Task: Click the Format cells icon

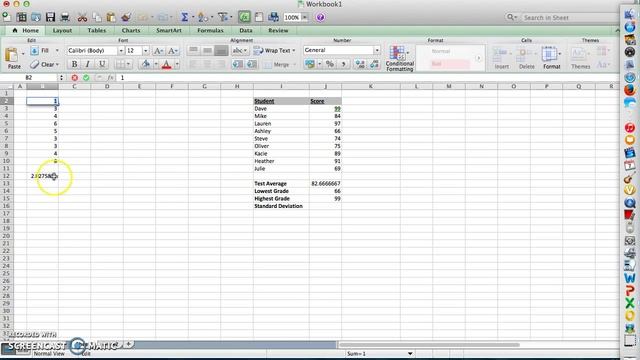Action: click(x=551, y=58)
